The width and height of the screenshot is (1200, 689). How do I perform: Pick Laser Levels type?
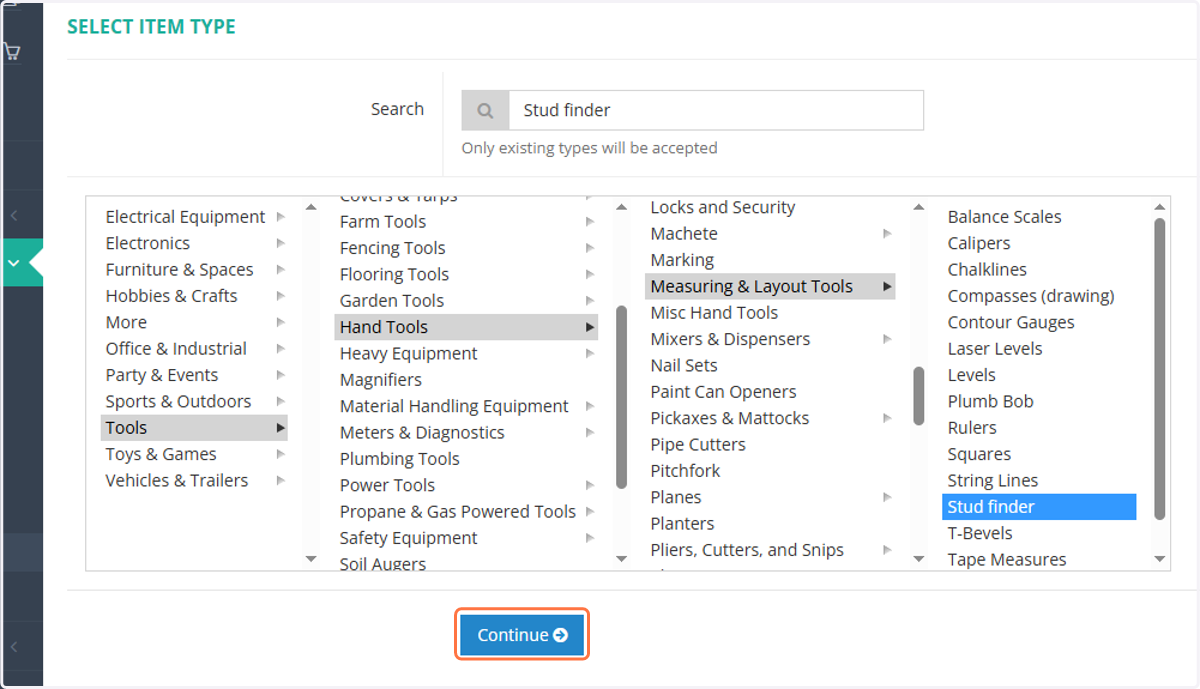[x=995, y=349]
